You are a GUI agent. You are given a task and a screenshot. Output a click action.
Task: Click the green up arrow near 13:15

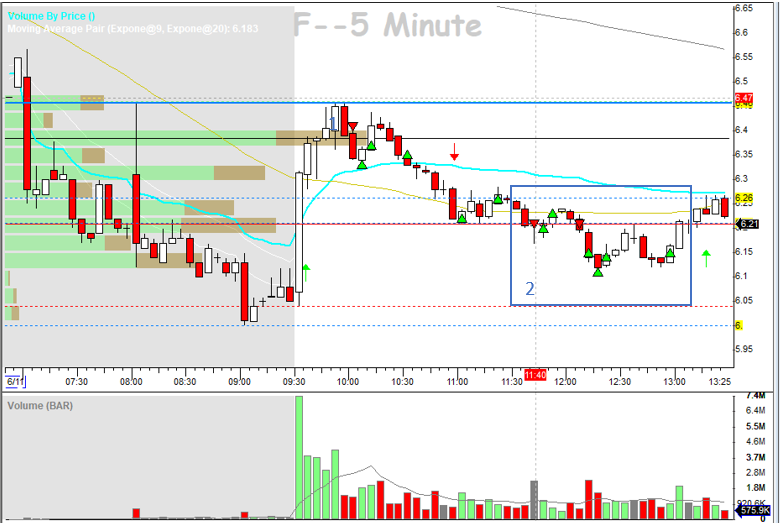pyautogui.click(x=705, y=259)
